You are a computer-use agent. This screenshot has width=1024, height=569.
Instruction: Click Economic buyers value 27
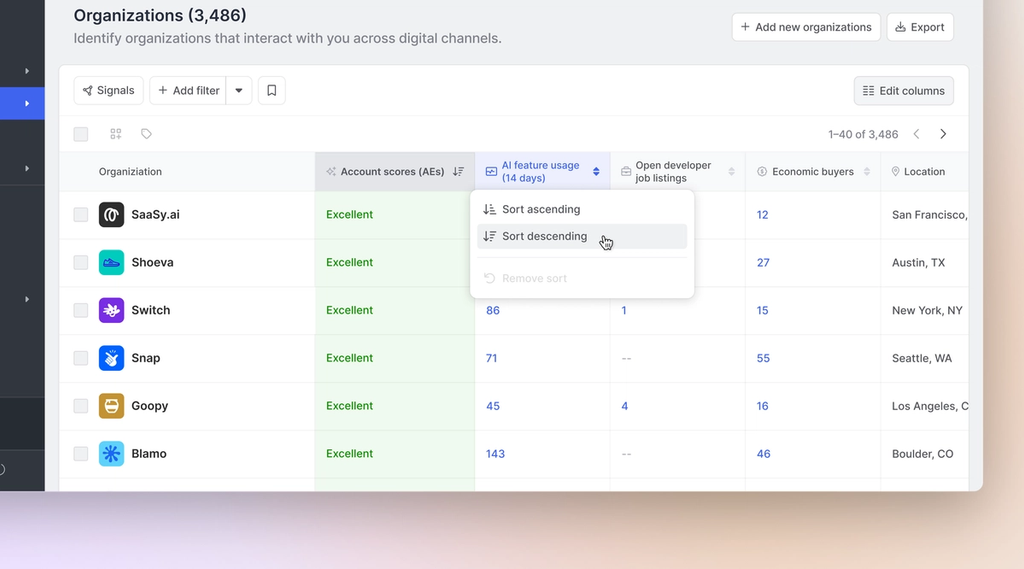point(763,263)
